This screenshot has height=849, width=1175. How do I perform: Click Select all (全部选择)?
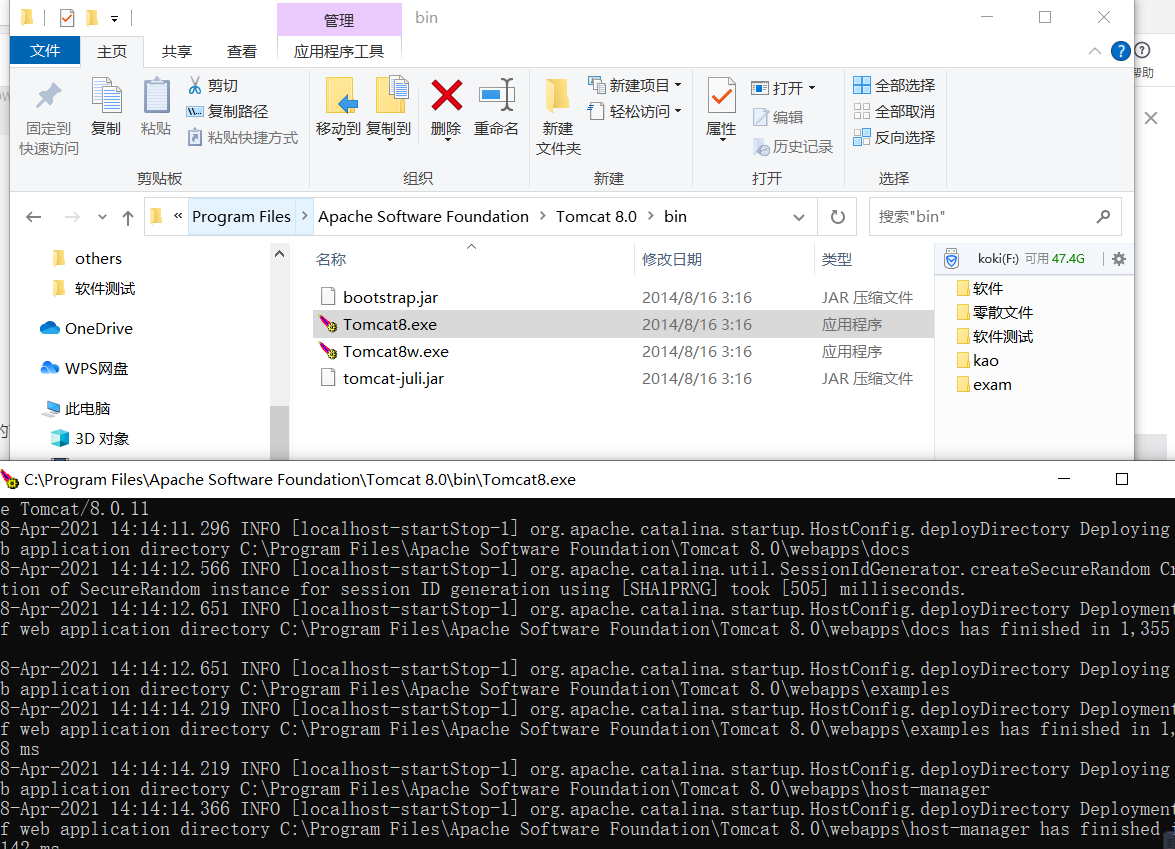tap(894, 85)
